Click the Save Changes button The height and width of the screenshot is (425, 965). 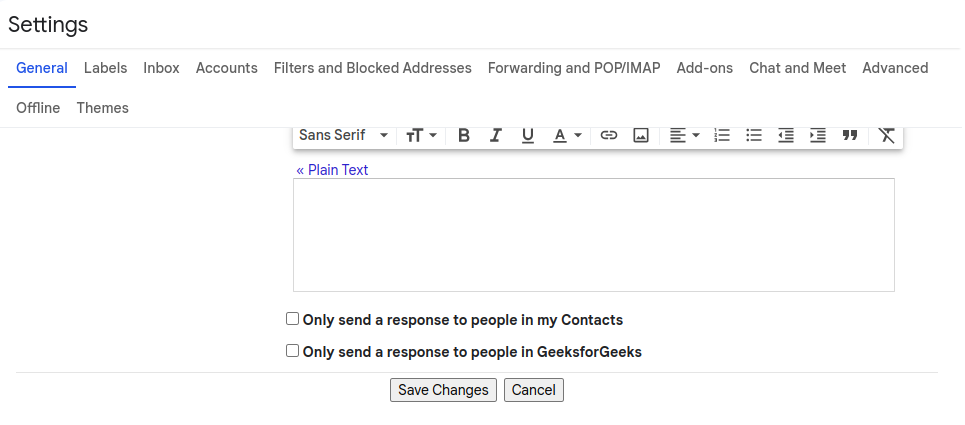click(443, 390)
